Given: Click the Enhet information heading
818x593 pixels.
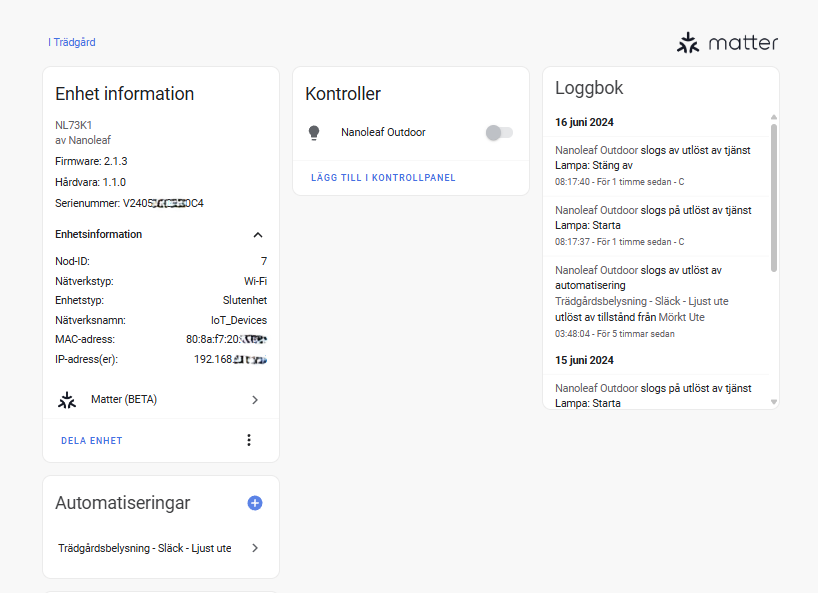Looking at the screenshot, I should tap(125, 94).
